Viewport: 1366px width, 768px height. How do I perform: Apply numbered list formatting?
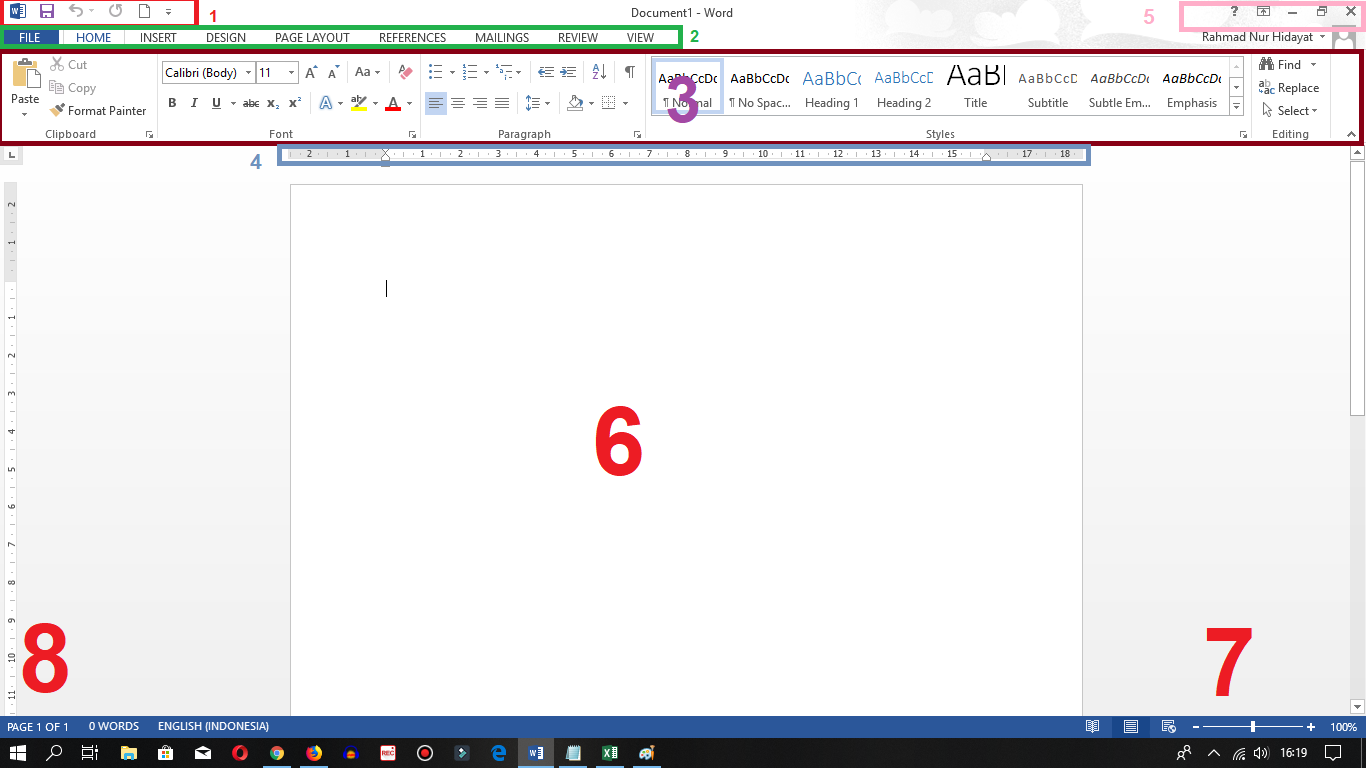pyautogui.click(x=470, y=72)
